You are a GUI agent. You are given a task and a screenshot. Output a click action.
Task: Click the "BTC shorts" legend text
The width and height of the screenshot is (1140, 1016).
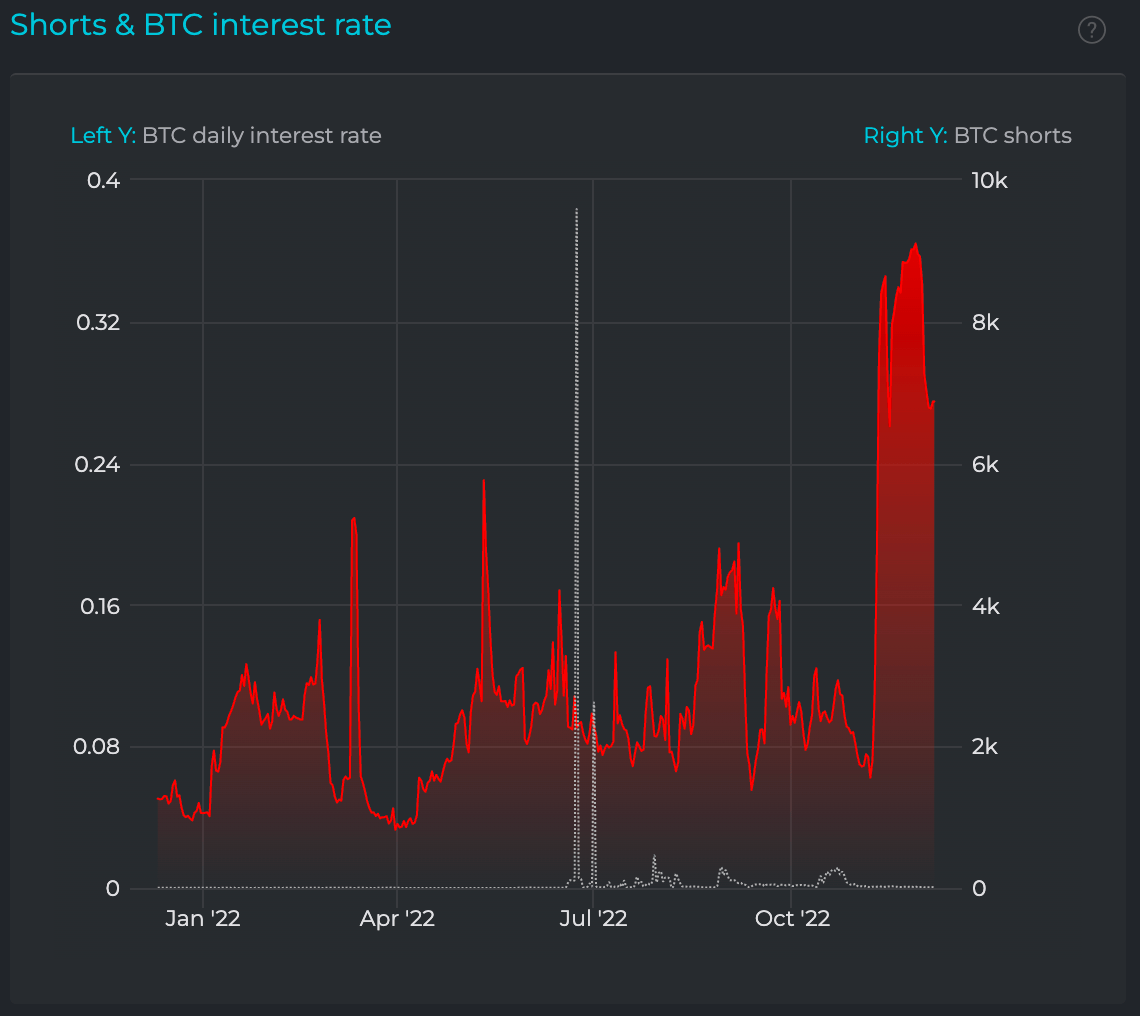pyautogui.click(x=1013, y=135)
